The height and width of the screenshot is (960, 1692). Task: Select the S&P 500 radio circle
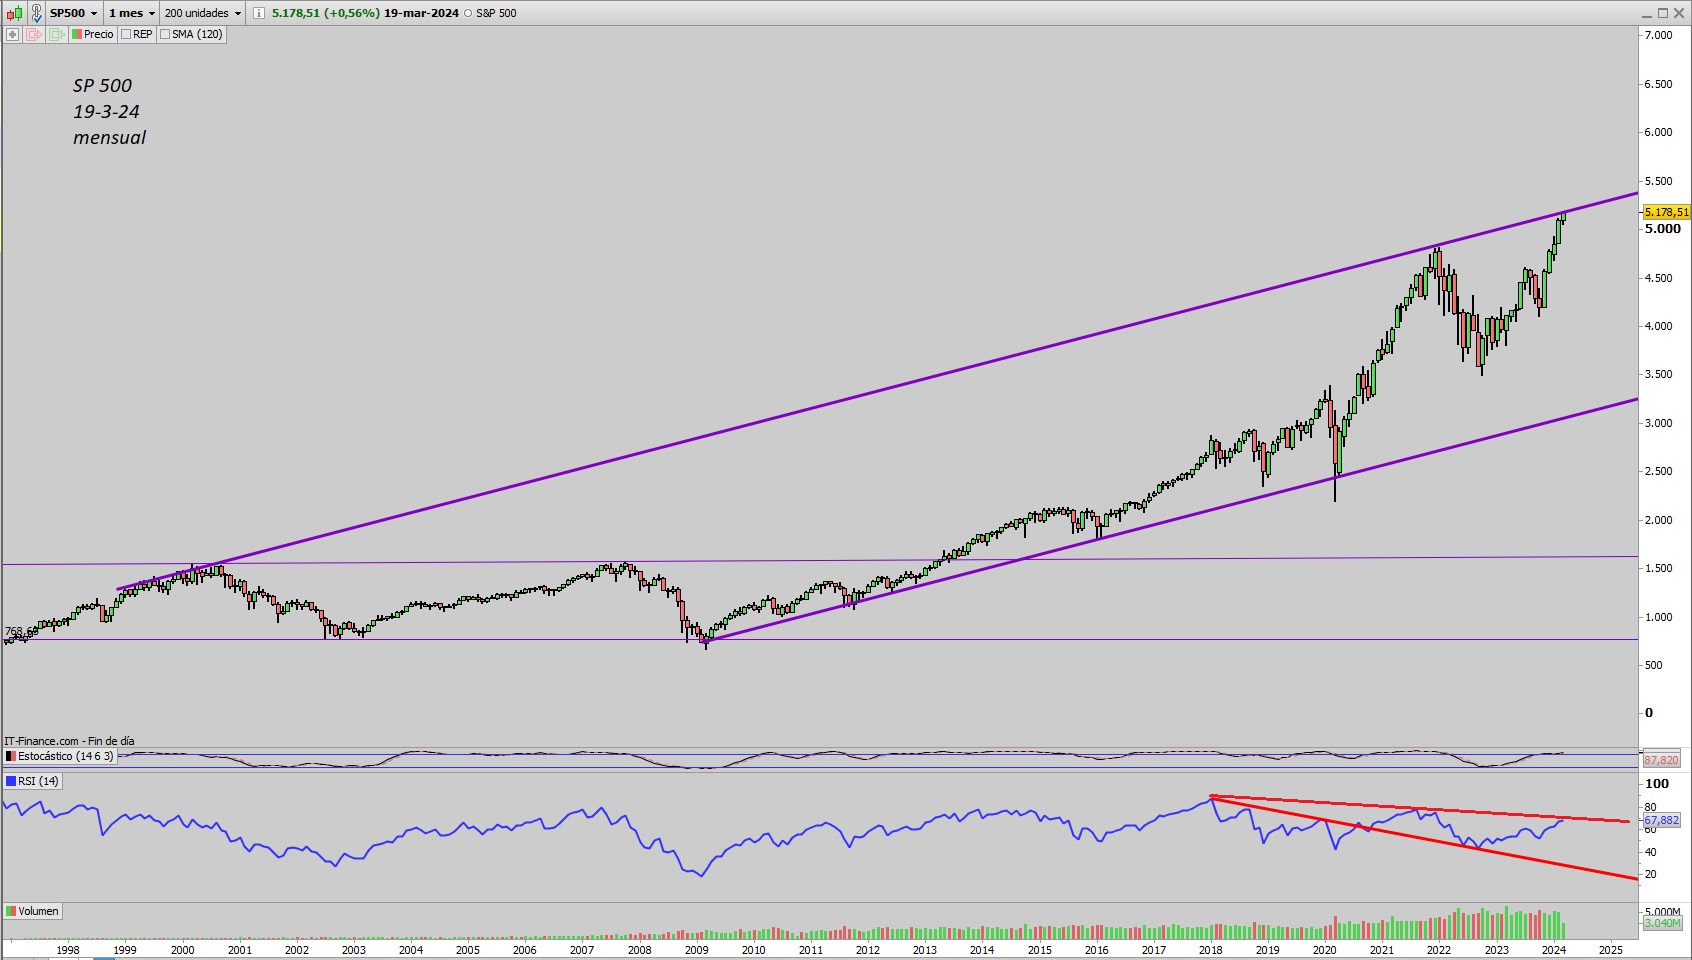click(x=468, y=13)
